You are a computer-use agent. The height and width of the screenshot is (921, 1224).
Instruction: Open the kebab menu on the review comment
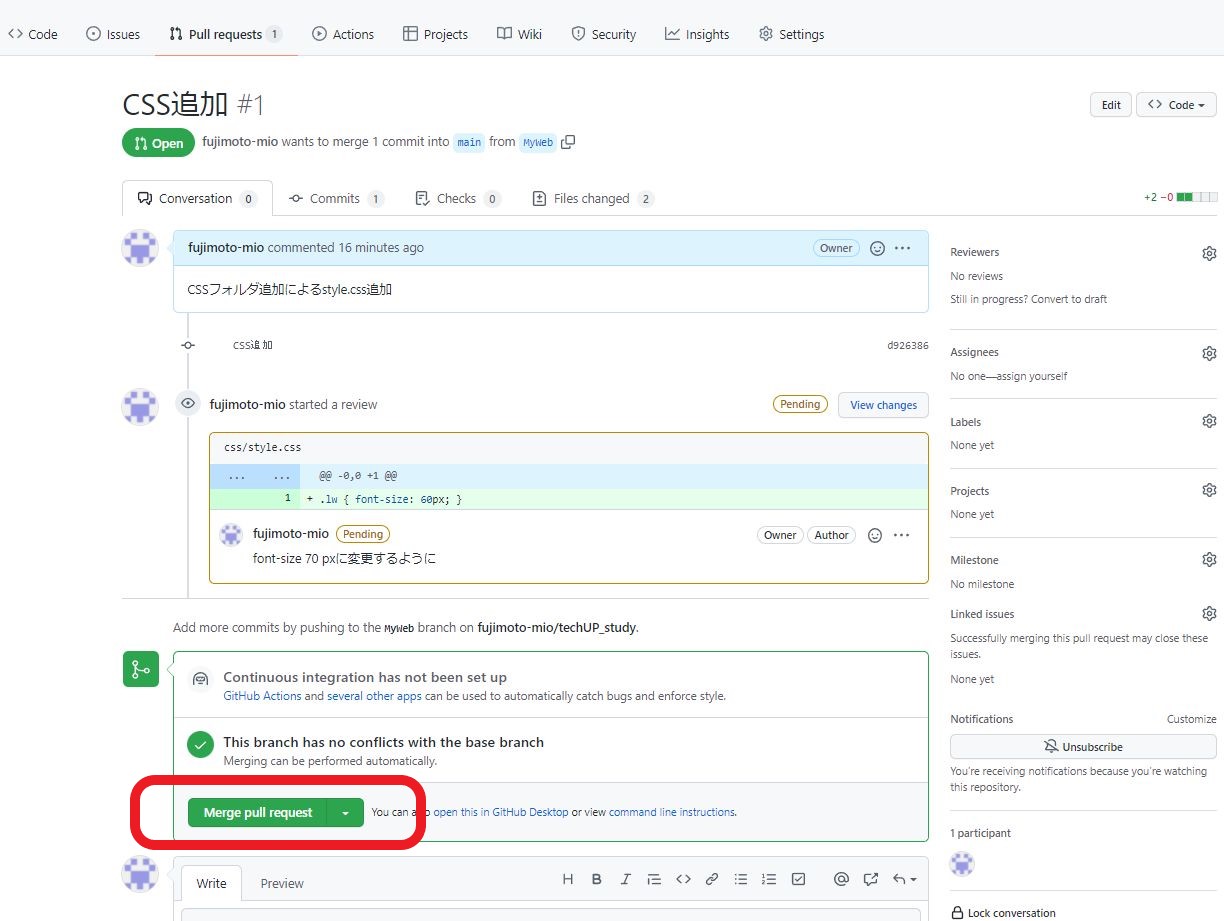coord(901,535)
